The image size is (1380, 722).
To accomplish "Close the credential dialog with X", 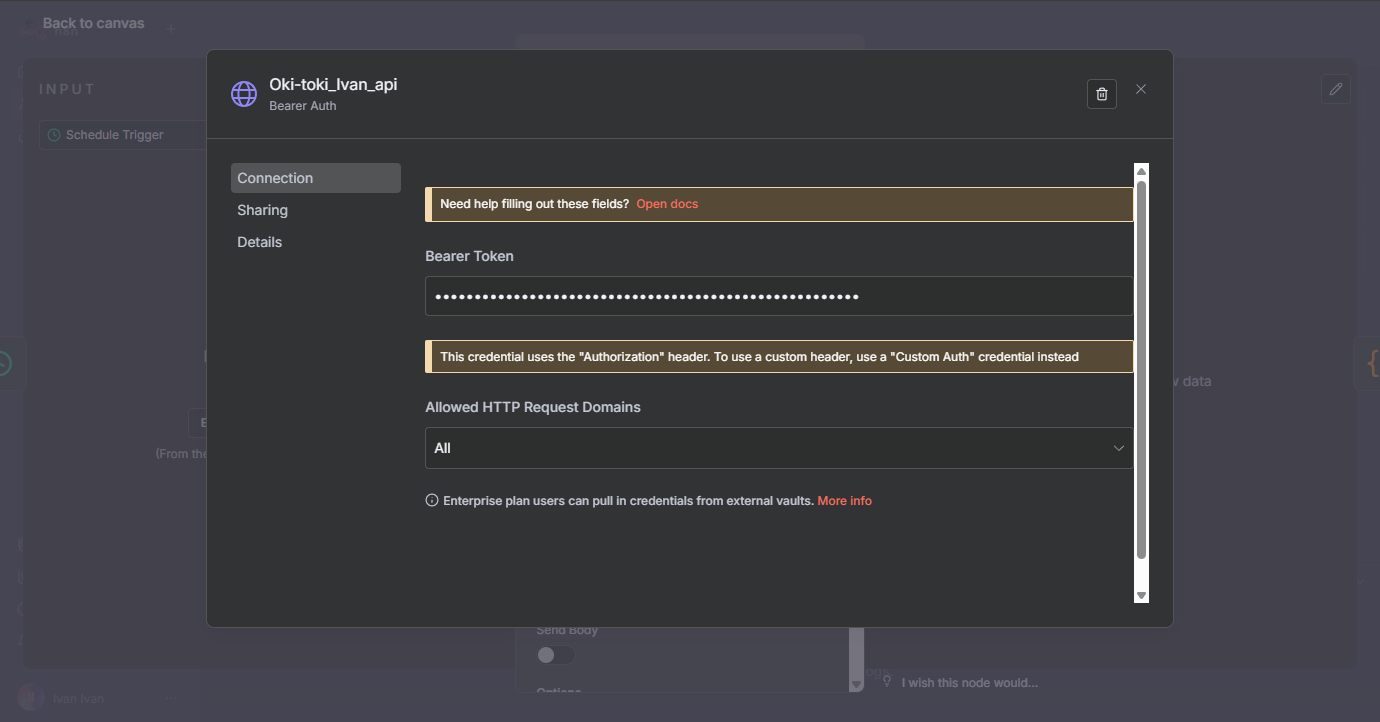I will pos(1141,89).
